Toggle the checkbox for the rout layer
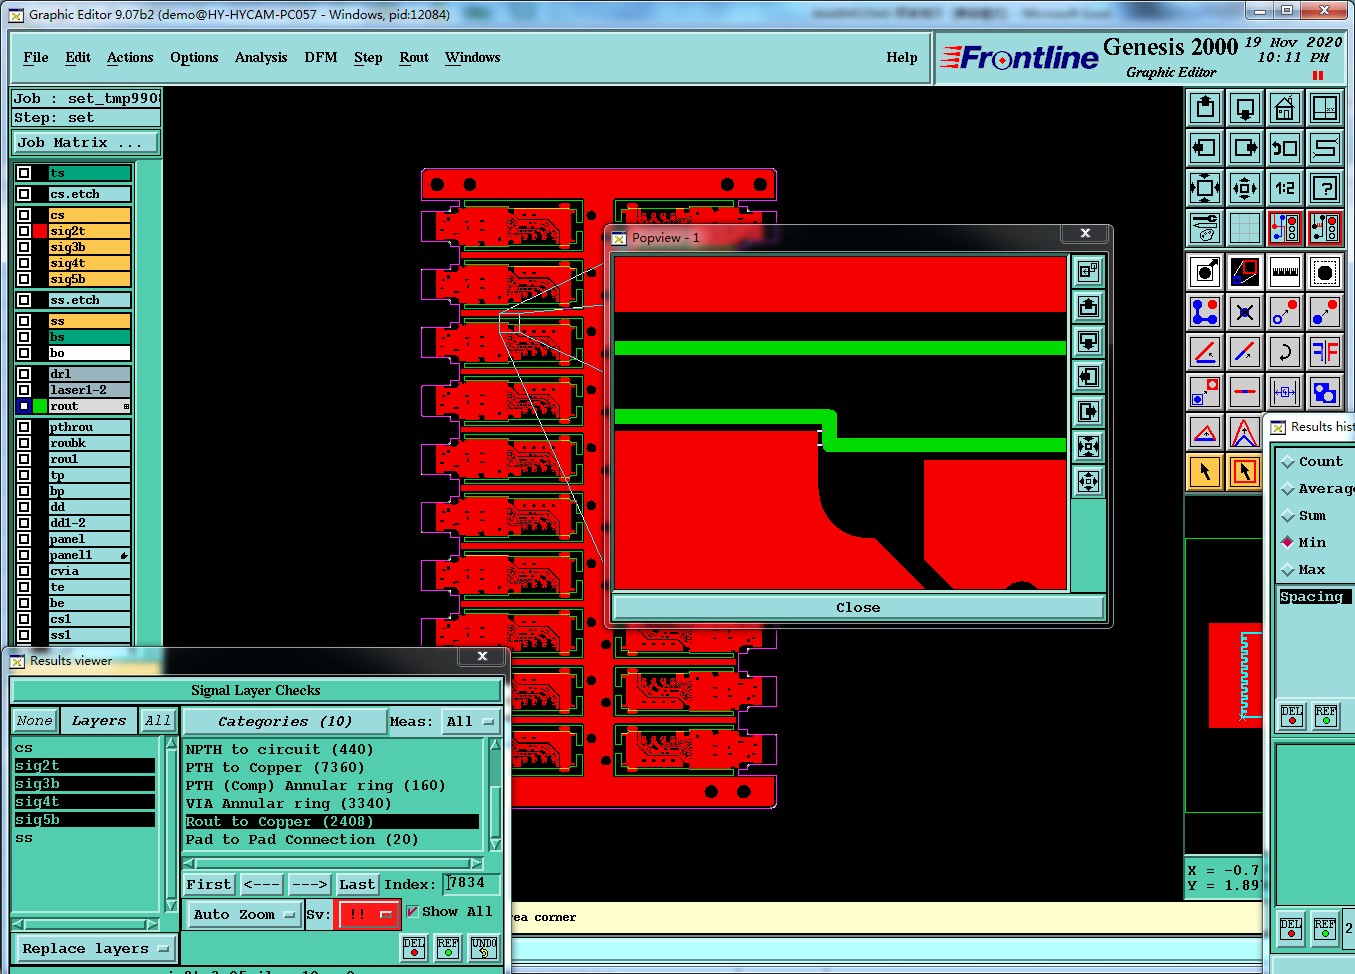This screenshot has height=974, width=1355. point(24,406)
